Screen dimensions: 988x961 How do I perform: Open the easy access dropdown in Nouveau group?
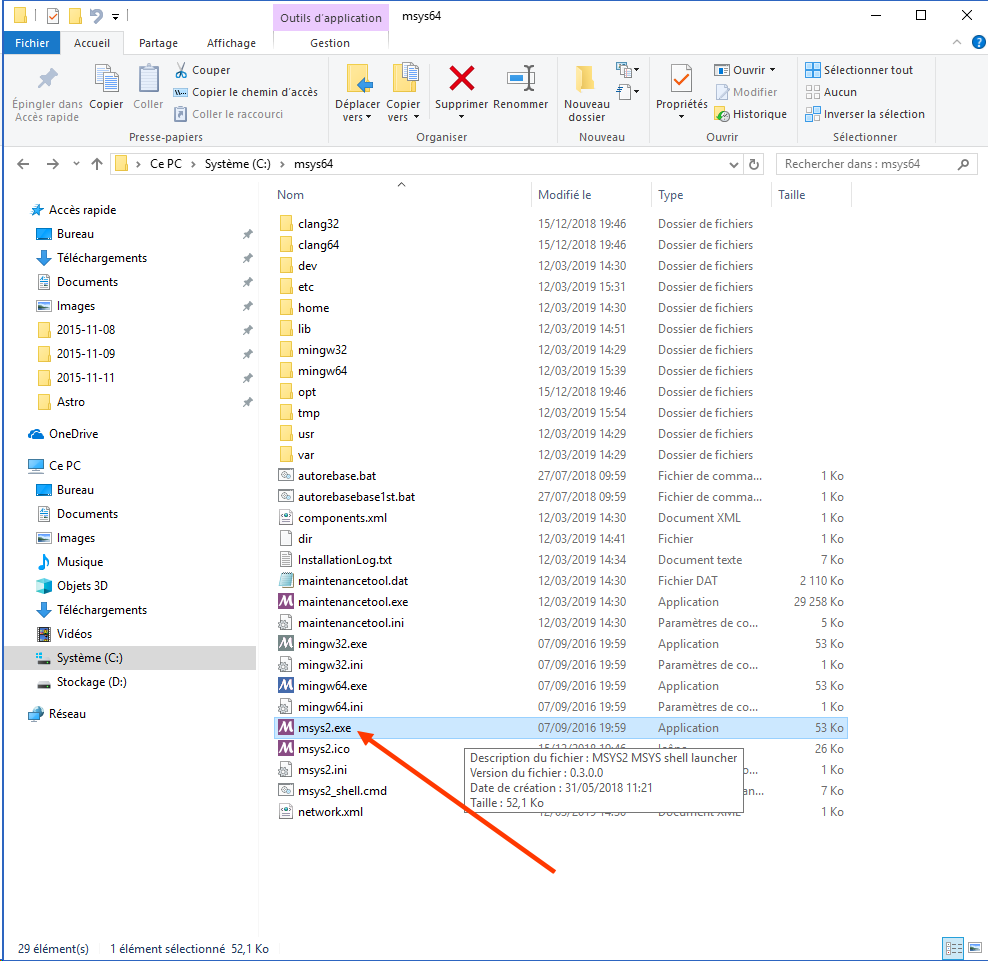point(628,92)
